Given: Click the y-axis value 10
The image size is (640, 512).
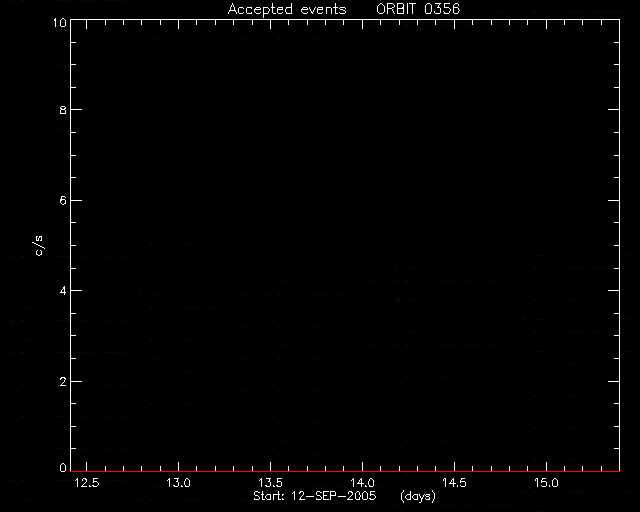Looking at the screenshot, I should tap(60, 22).
